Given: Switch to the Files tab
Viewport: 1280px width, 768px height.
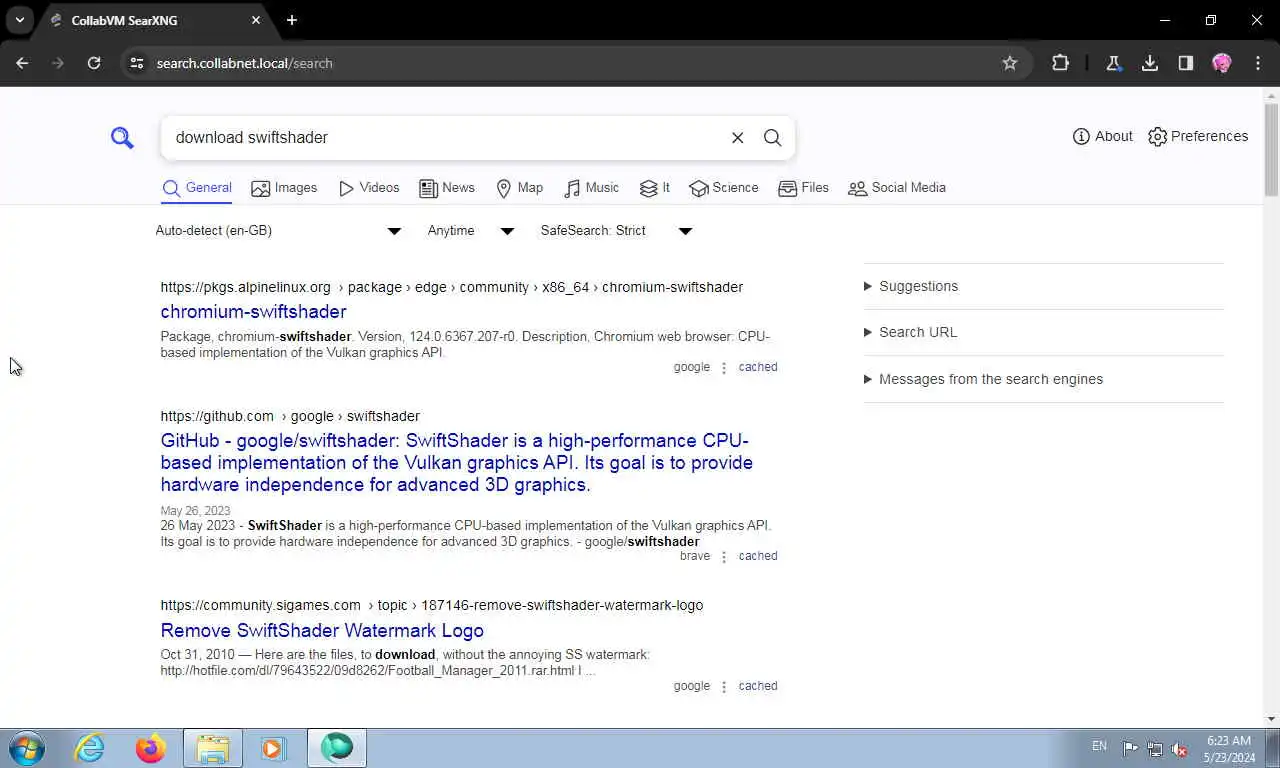Looking at the screenshot, I should [x=804, y=188].
